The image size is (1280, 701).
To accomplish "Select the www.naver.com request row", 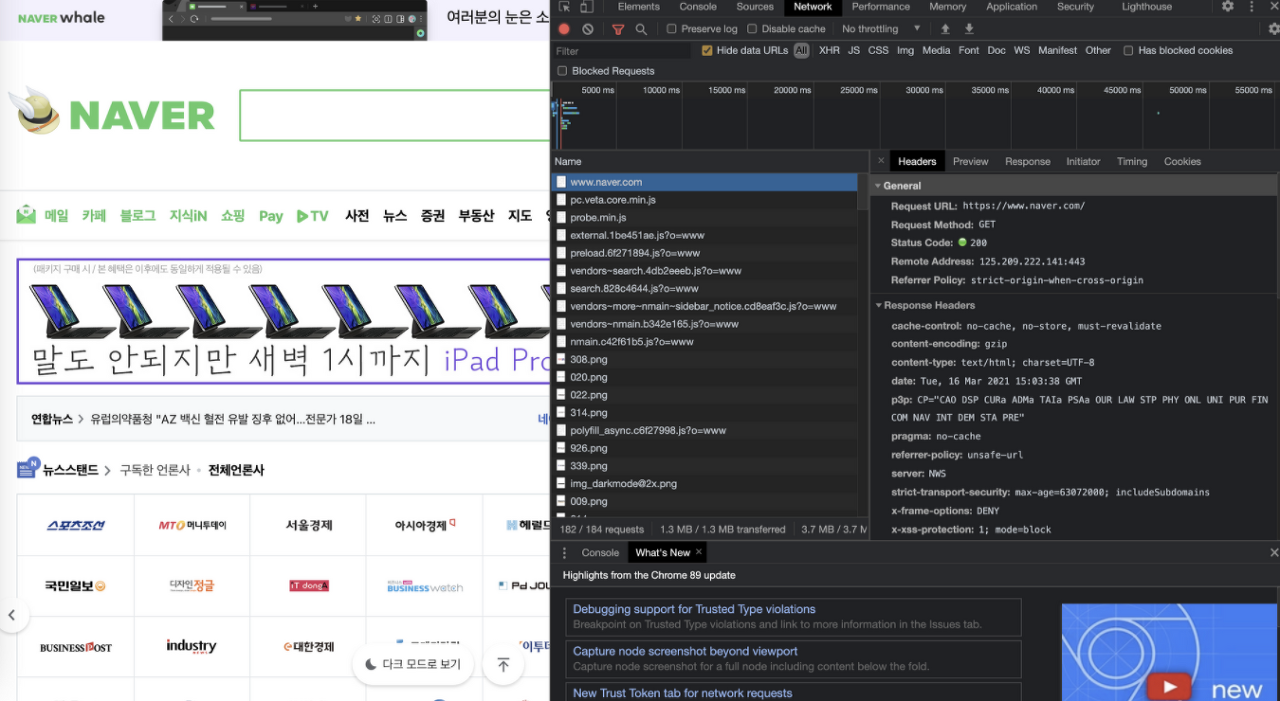I will 704,182.
